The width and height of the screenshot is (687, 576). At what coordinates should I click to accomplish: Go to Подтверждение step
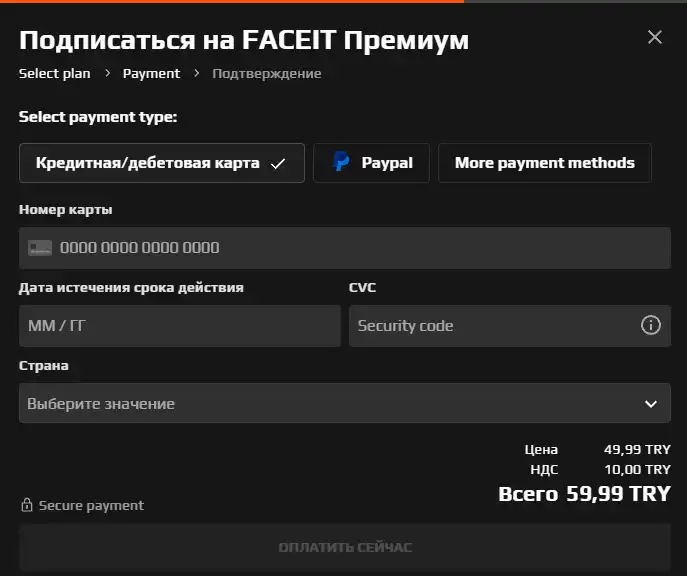coord(266,73)
